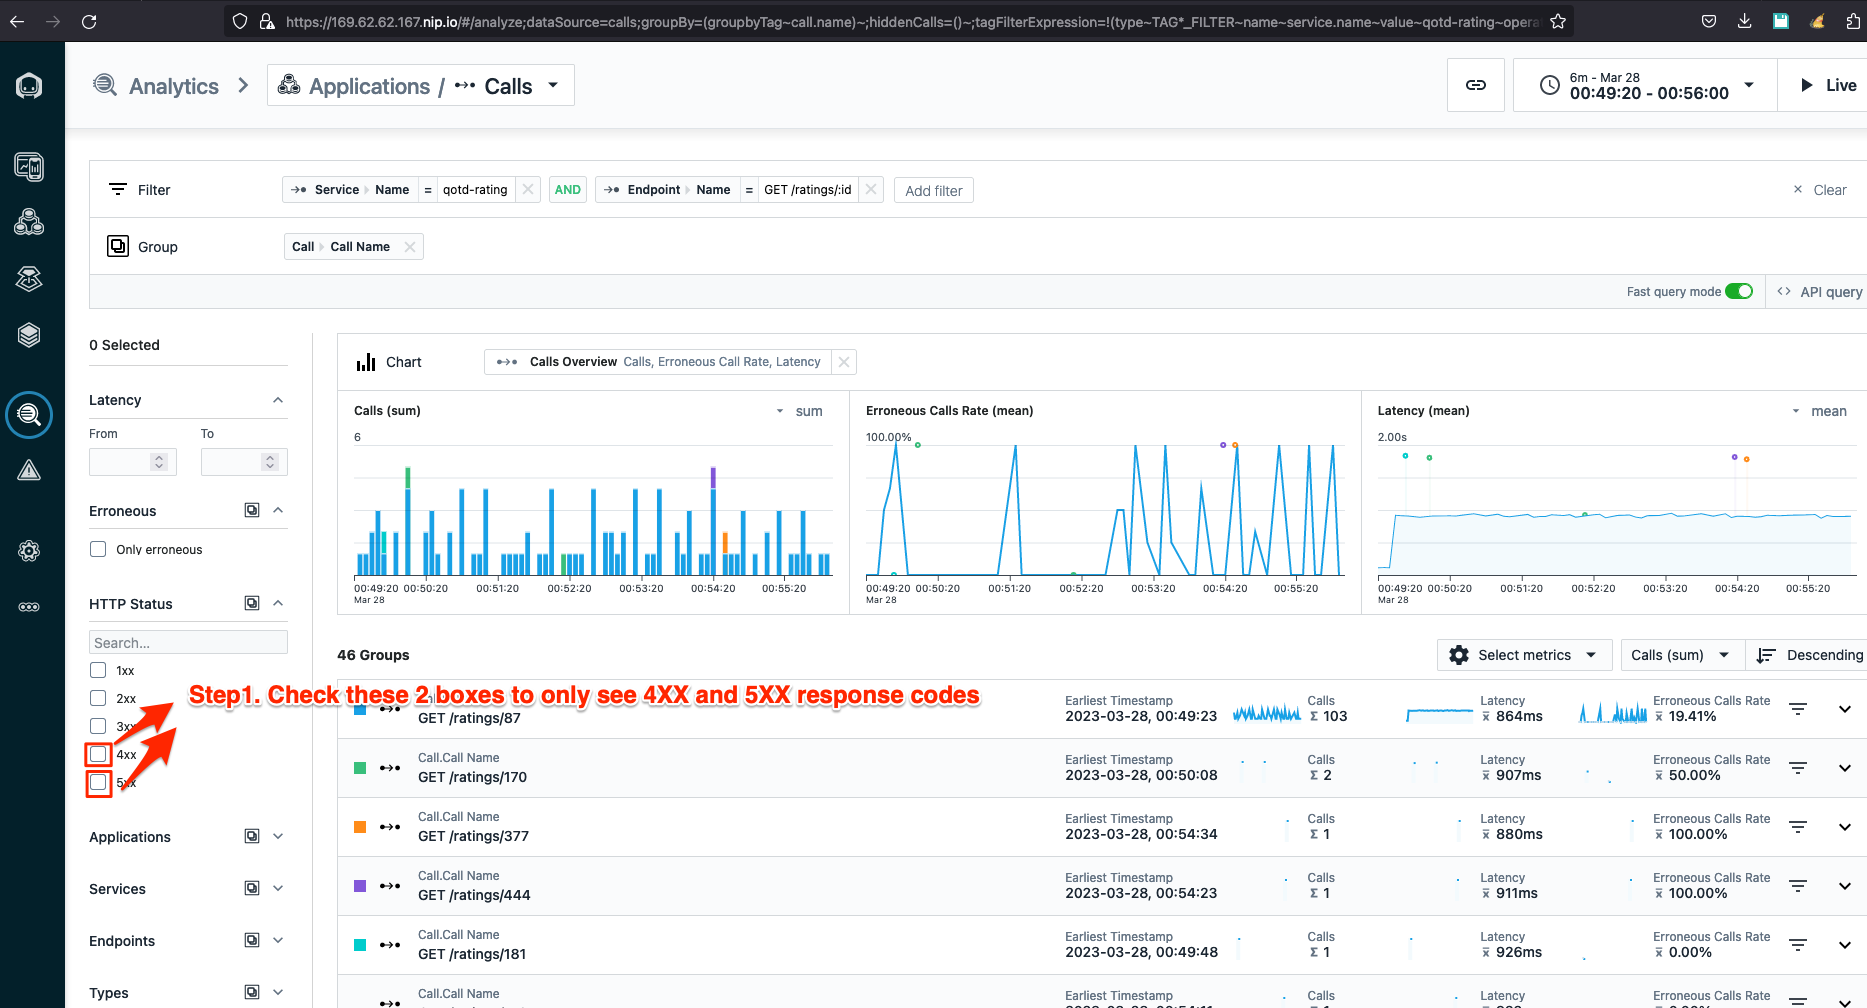Click filter icon on GET /ratings/87 row
This screenshot has height=1008, width=1867.
tap(1798, 709)
